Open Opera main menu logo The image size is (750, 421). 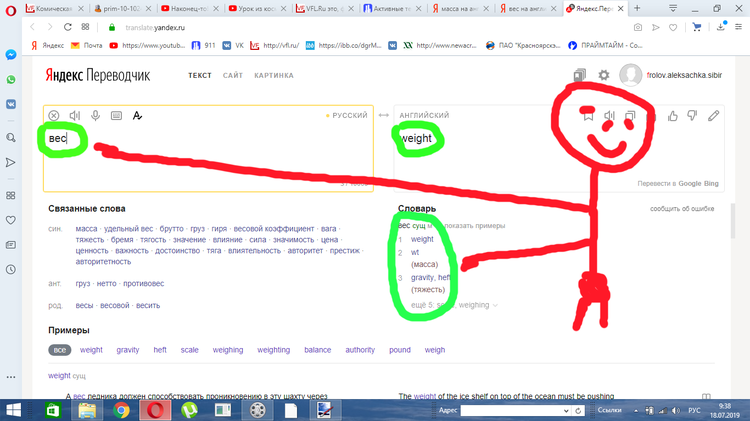[x=11, y=11]
